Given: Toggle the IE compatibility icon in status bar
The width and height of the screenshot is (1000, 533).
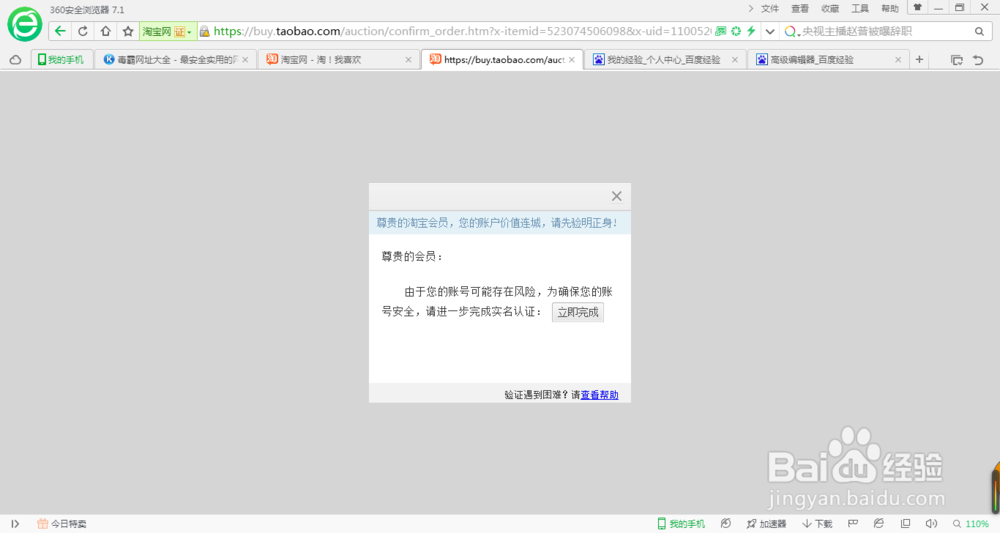Looking at the screenshot, I should pos(879,523).
